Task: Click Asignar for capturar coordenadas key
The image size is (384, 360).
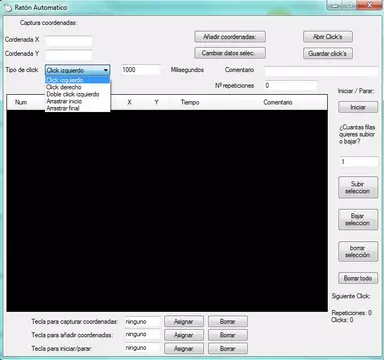Action: tap(184, 322)
